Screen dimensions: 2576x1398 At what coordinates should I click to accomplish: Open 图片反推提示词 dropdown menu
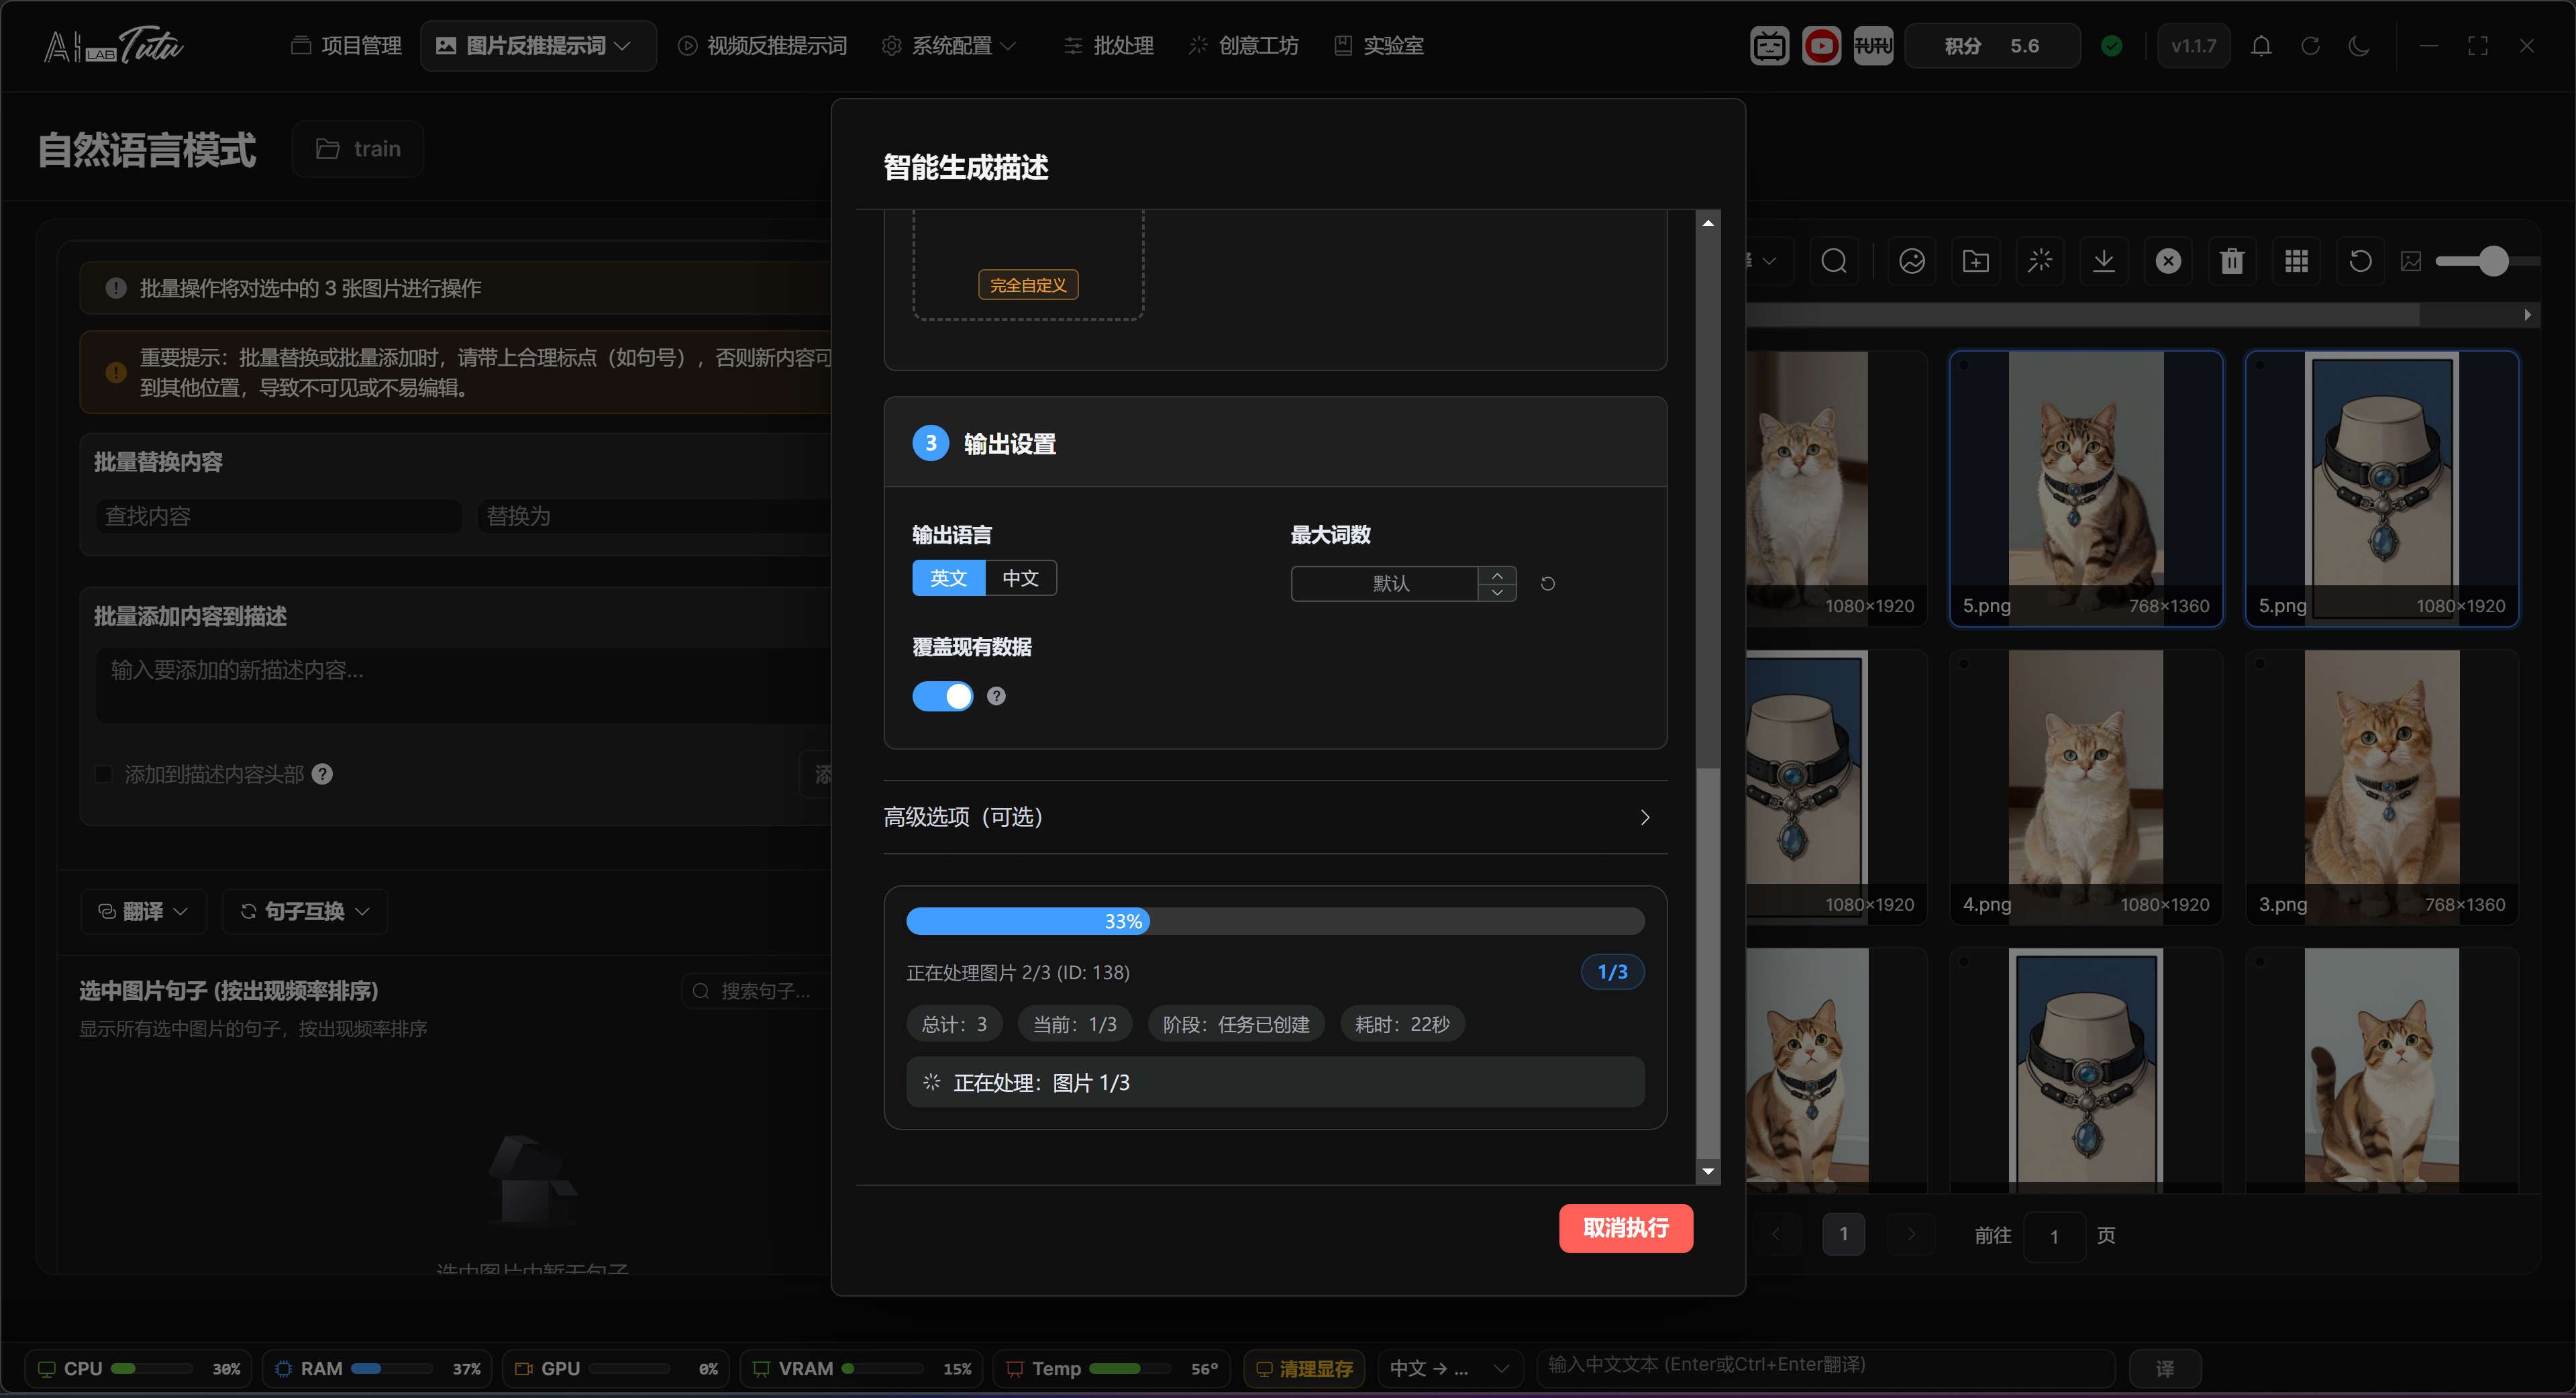(538, 46)
